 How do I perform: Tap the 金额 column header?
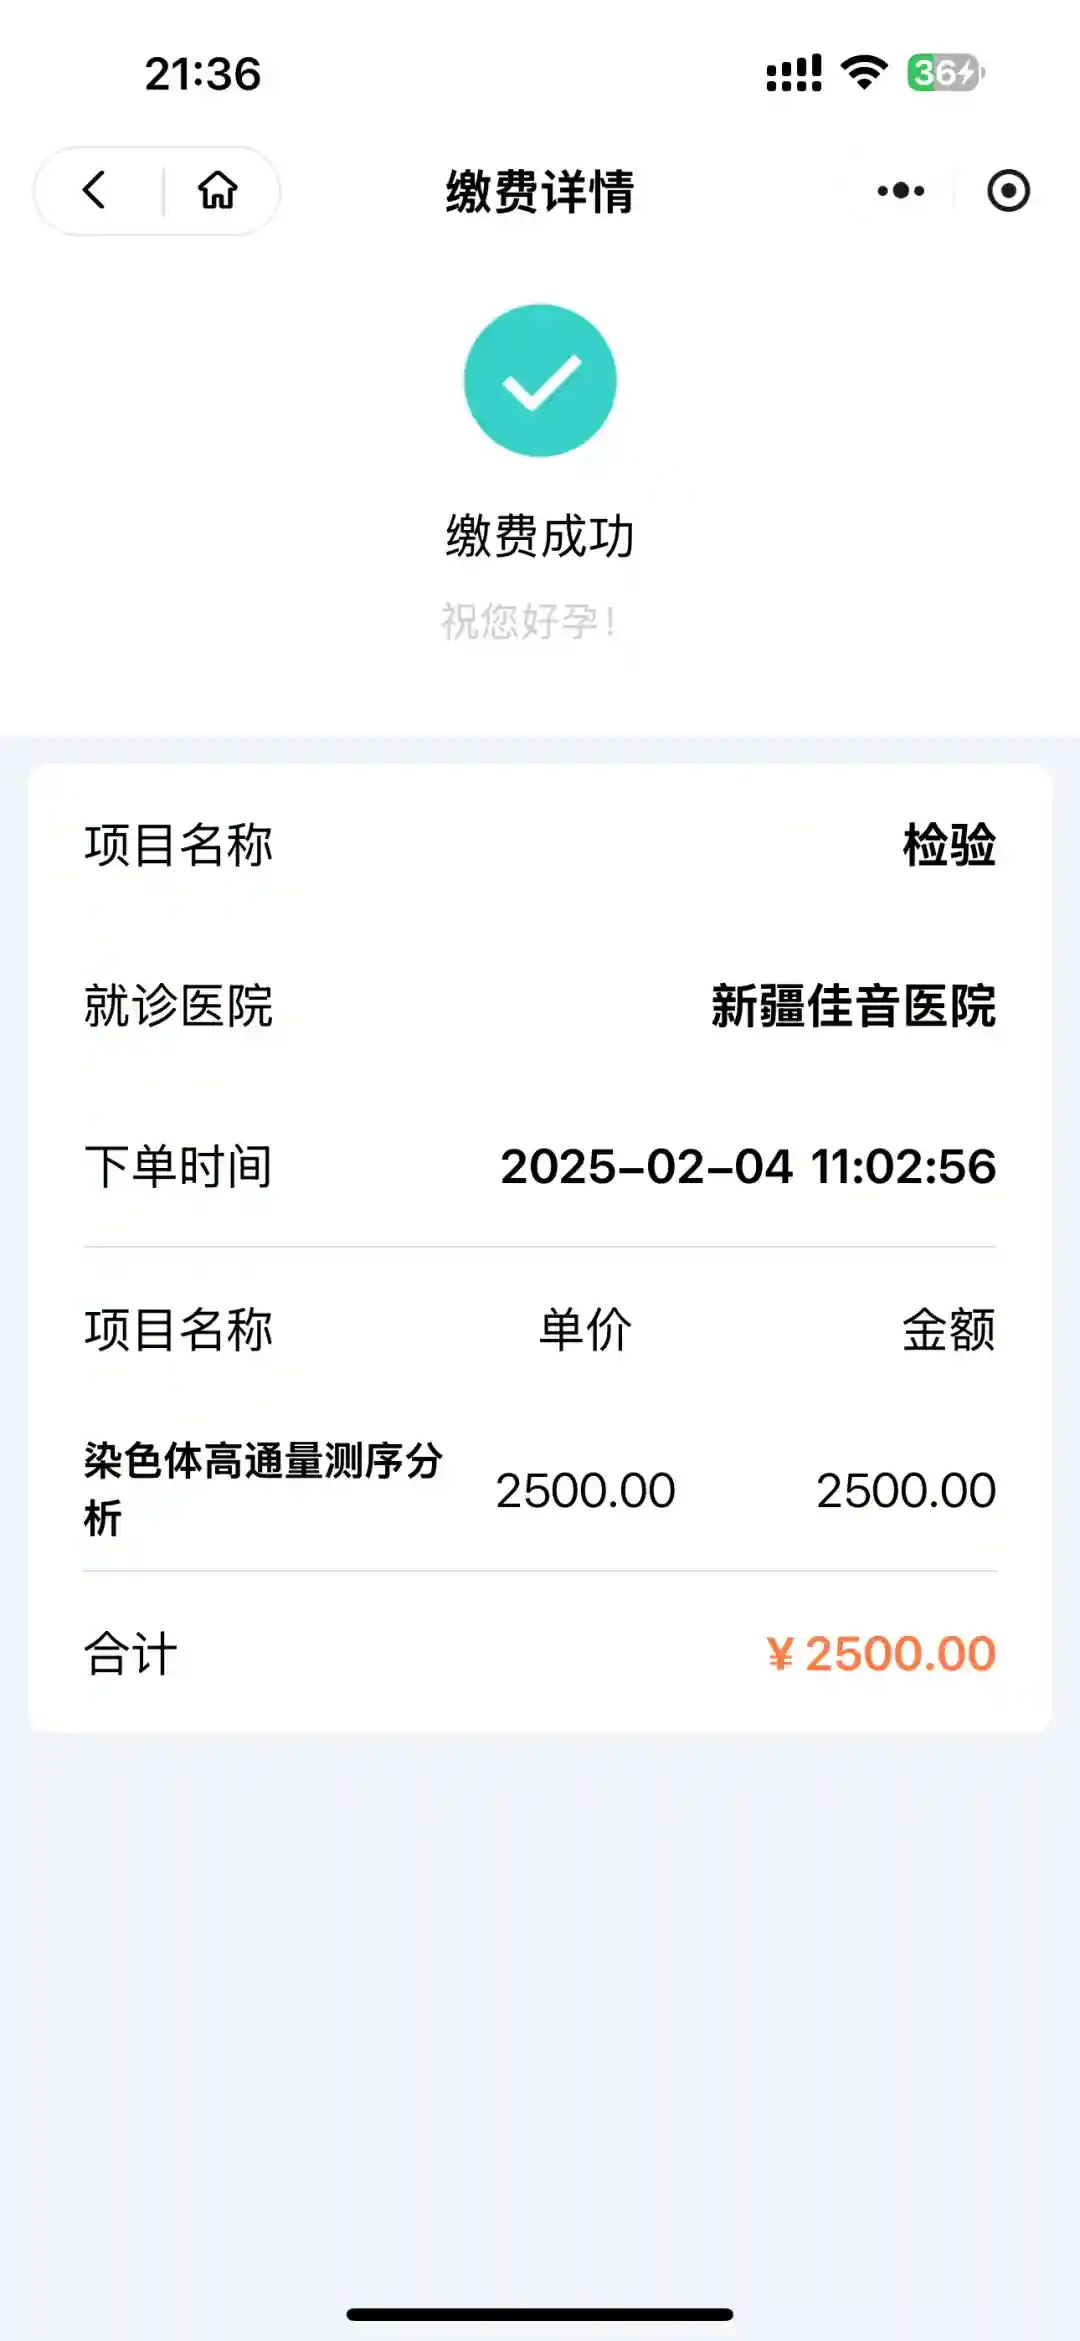point(948,1330)
